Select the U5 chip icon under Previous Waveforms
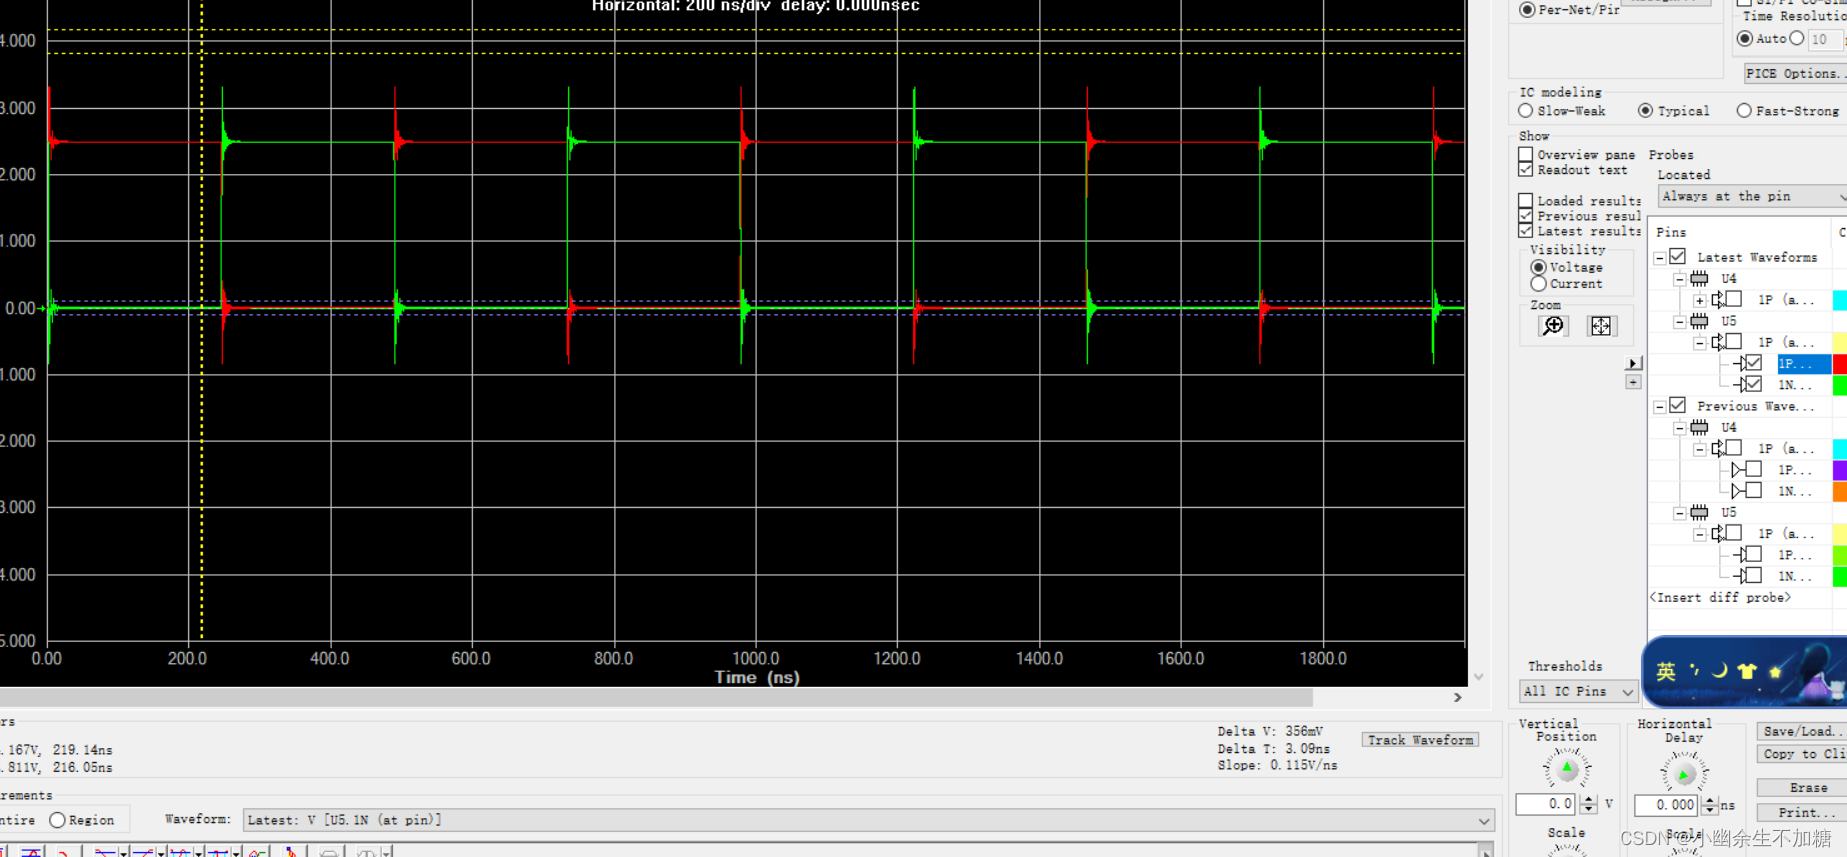Image resolution: width=1847 pixels, height=857 pixels. point(1699,512)
